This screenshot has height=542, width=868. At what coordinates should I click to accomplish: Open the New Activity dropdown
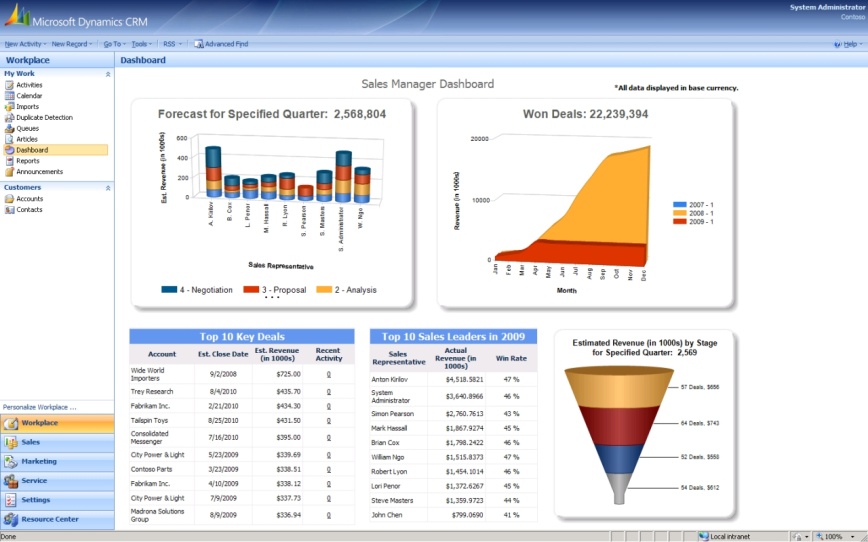tap(25, 44)
